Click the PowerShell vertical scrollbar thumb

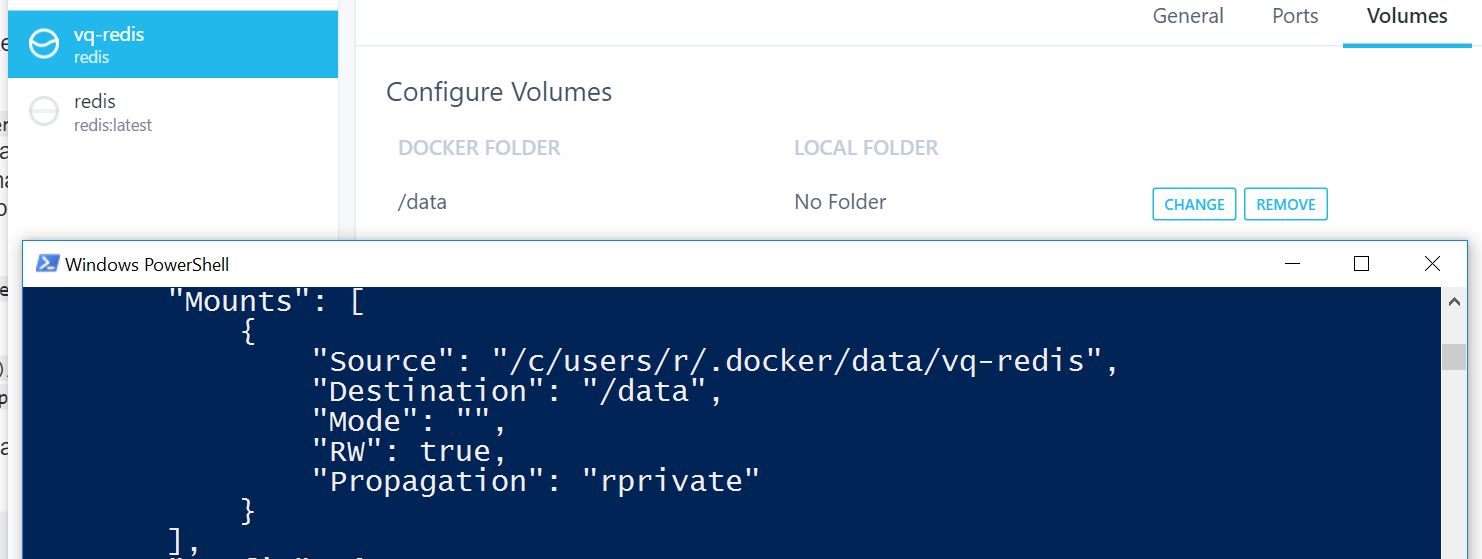click(x=1453, y=357)
